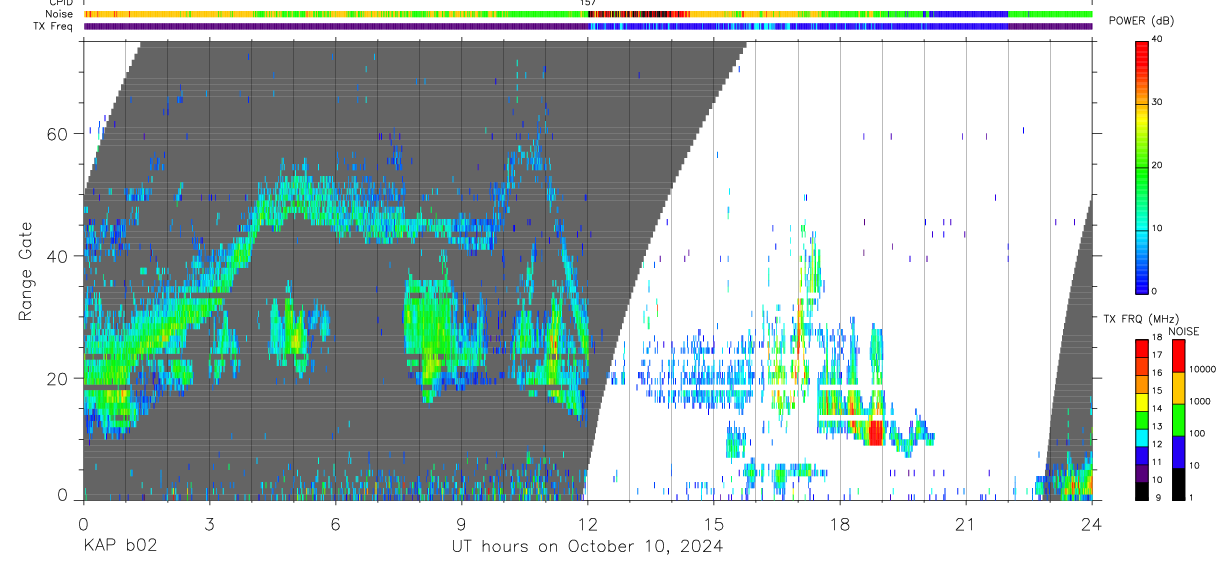Click the '14' label of the TX FRQ legend
1228x567 pixels.
click(x=1158, y=409)
